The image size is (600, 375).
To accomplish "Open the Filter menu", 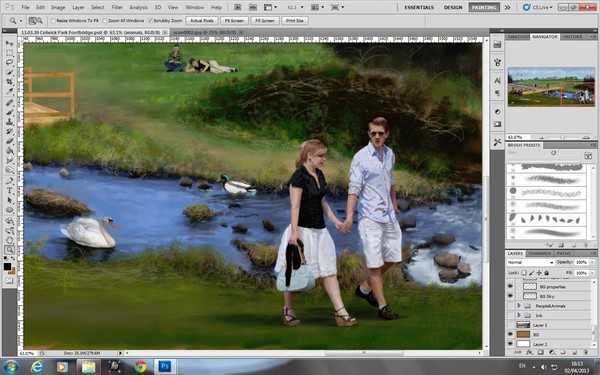I will coord(117,7).
